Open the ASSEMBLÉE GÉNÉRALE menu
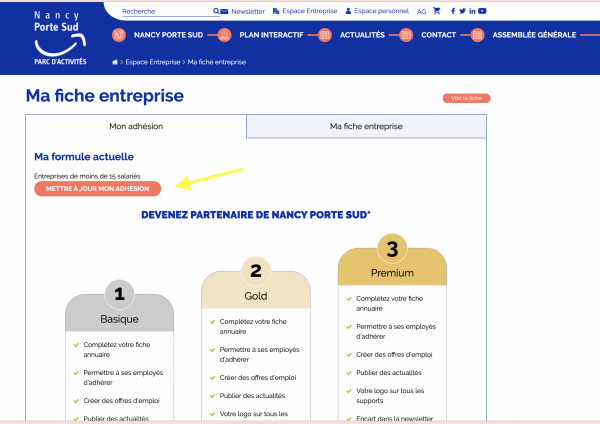Viewport: 600px width, 424px height. click(x=534, y=35)
